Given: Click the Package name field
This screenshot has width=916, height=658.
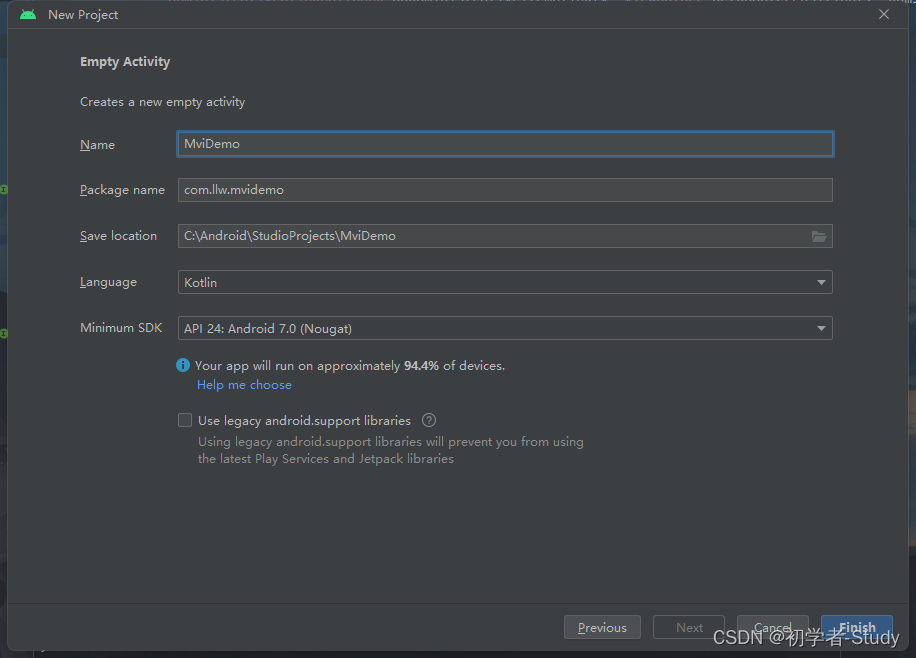Looking at the screenshot, I should click(x=505, y=190).
